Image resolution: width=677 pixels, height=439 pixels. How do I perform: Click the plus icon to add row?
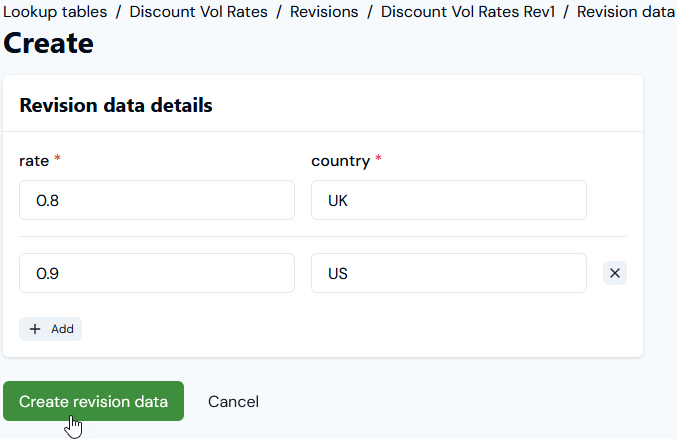click(35, 329)
